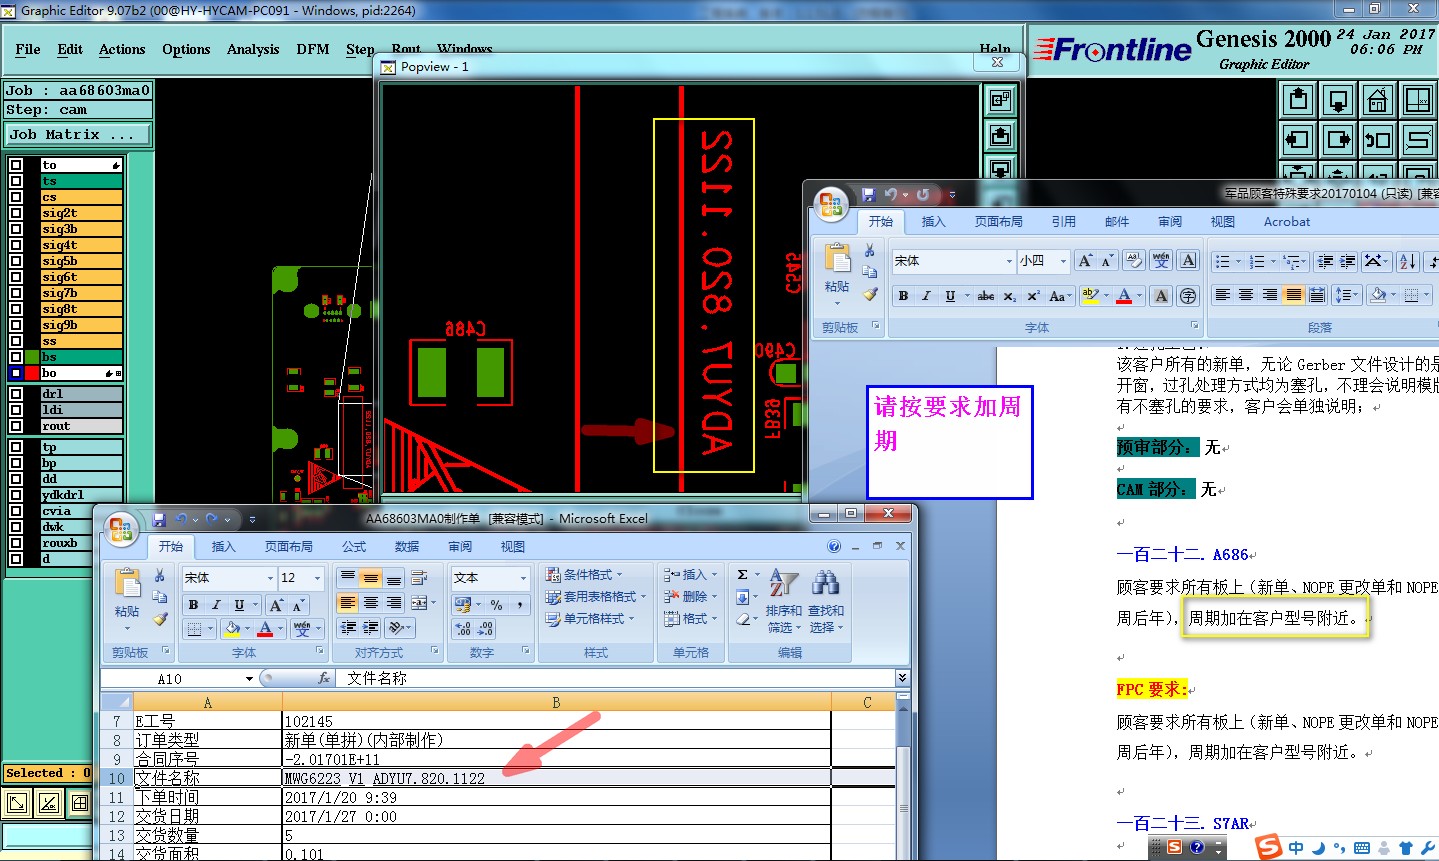Toggle display checkbox for layer cs
The image size is (1439, 861).
(x=16, y=197)
